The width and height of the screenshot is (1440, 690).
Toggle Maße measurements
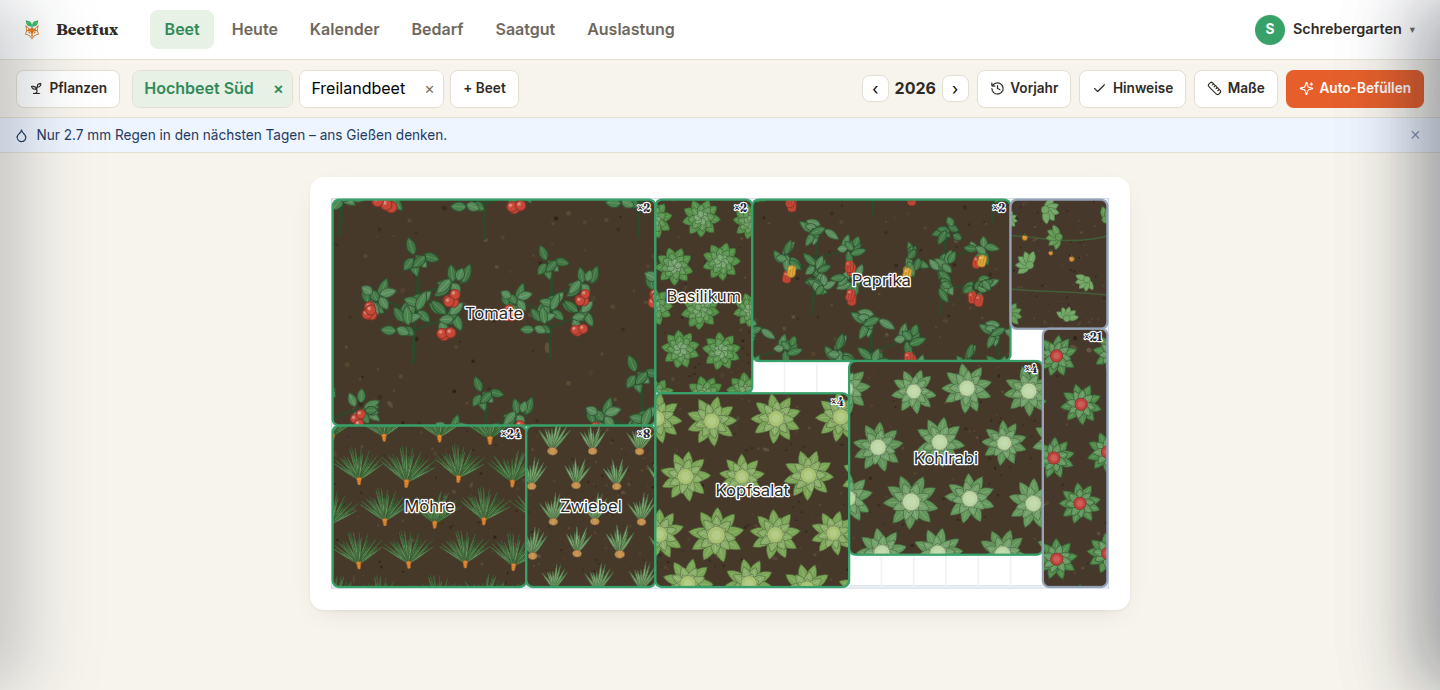click(x=1236, y=88)
